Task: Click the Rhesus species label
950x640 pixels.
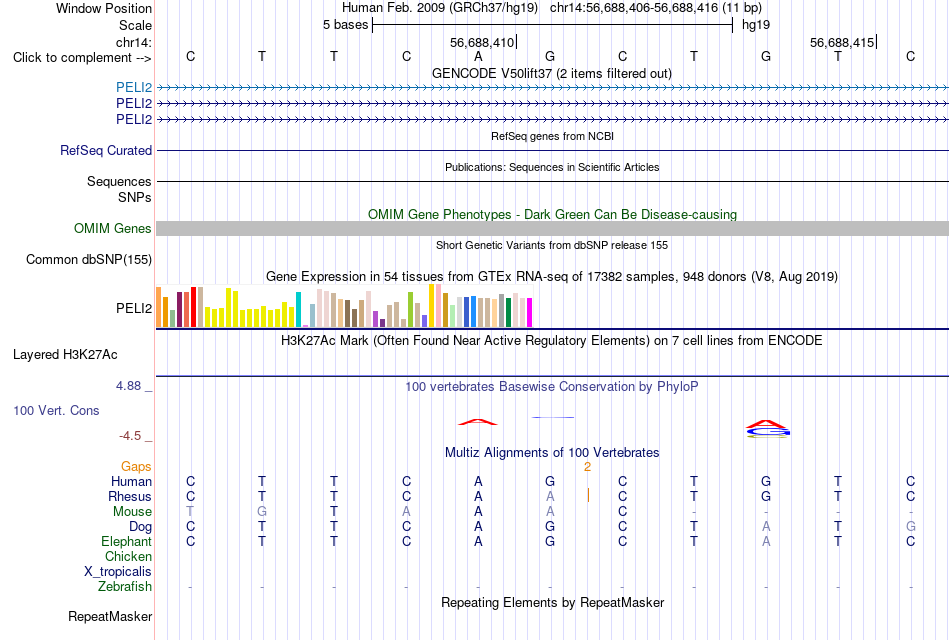Action: 130,496
